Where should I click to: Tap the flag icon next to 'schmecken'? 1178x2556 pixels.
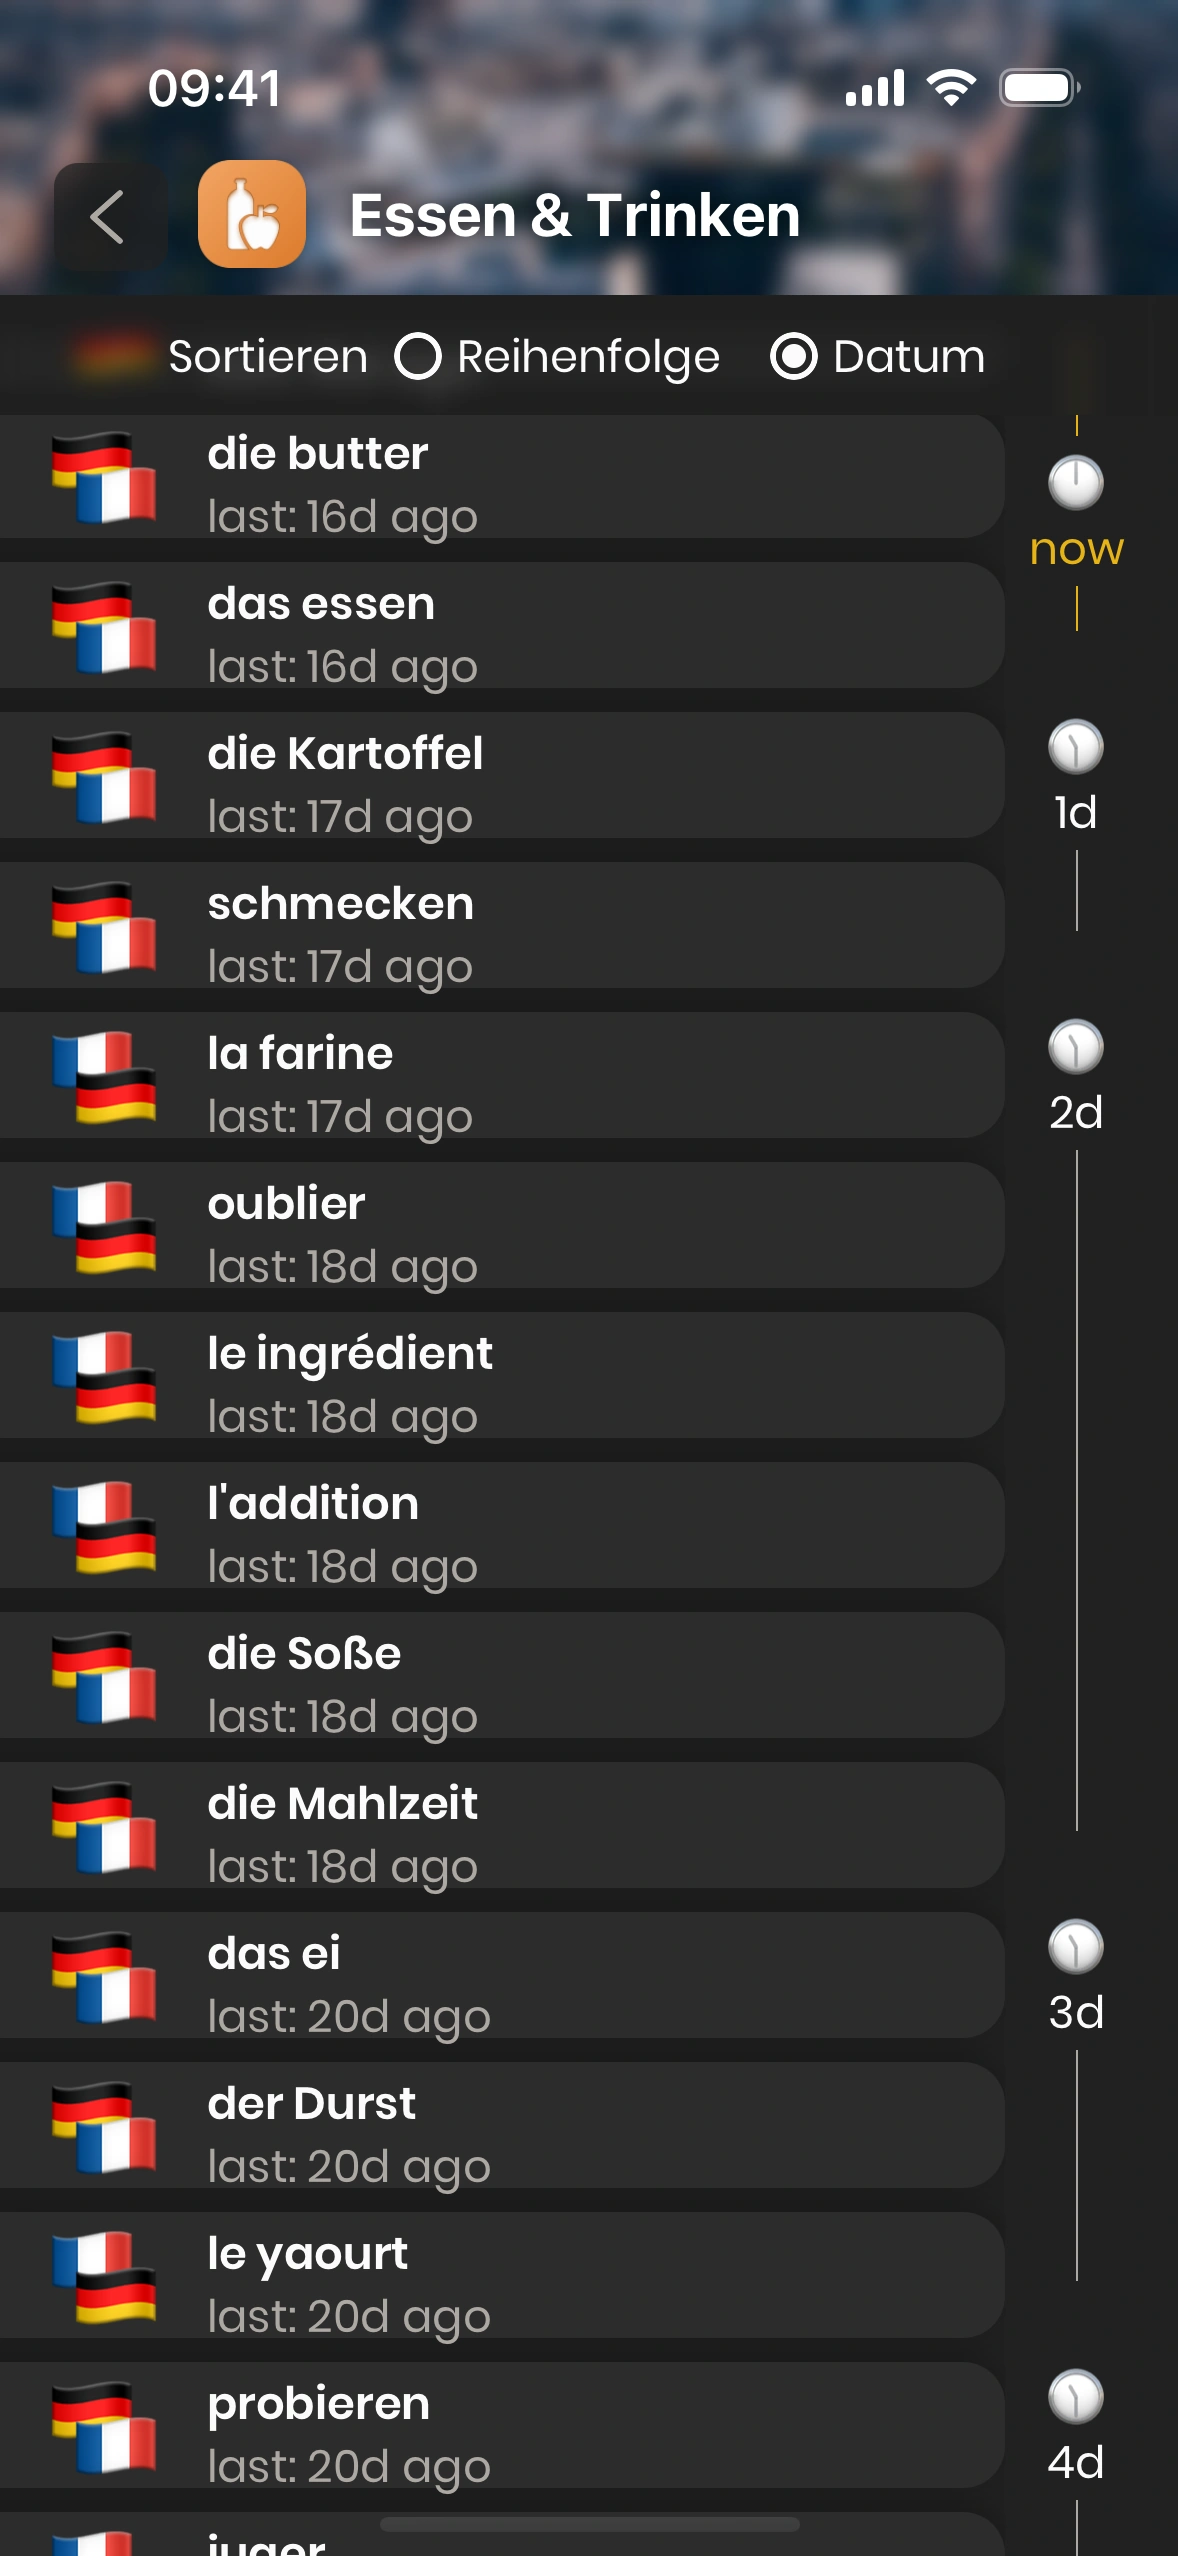(104, 928)
